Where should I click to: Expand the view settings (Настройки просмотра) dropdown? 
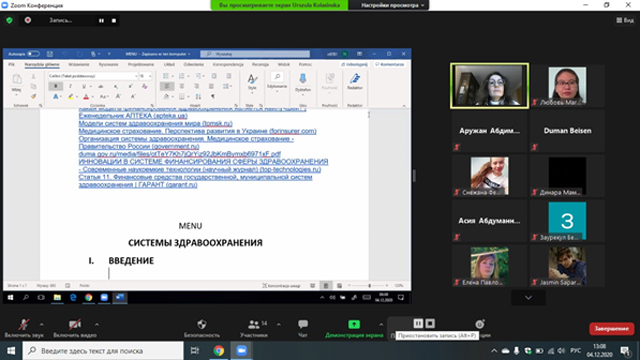[x=392, y=5]
